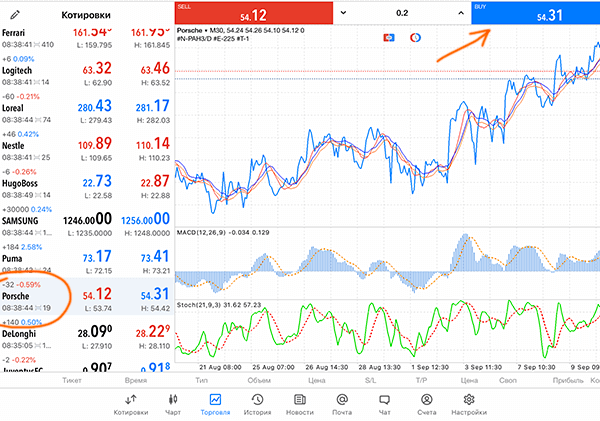Increase lot volume with up chevron
The image size is (600, 421).
coord(461,13)
